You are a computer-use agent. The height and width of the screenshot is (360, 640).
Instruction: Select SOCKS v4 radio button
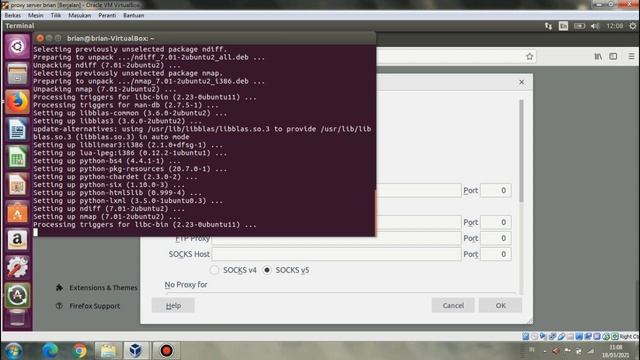214,270
